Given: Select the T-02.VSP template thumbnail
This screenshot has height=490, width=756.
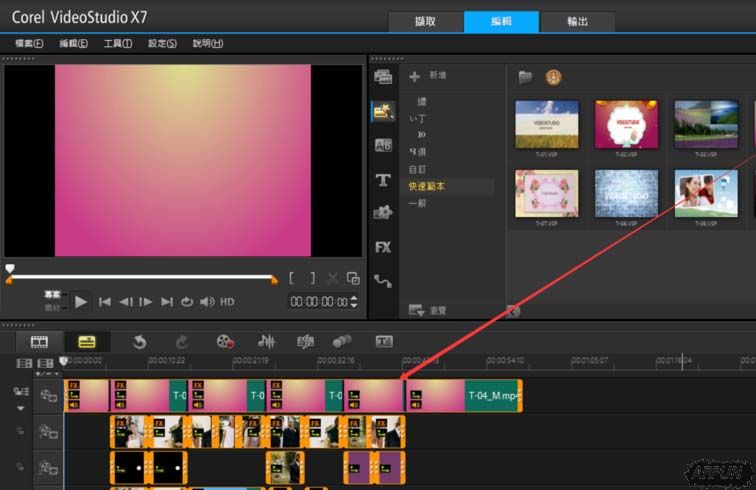Looking at the screenshot, I should [626, 125].
